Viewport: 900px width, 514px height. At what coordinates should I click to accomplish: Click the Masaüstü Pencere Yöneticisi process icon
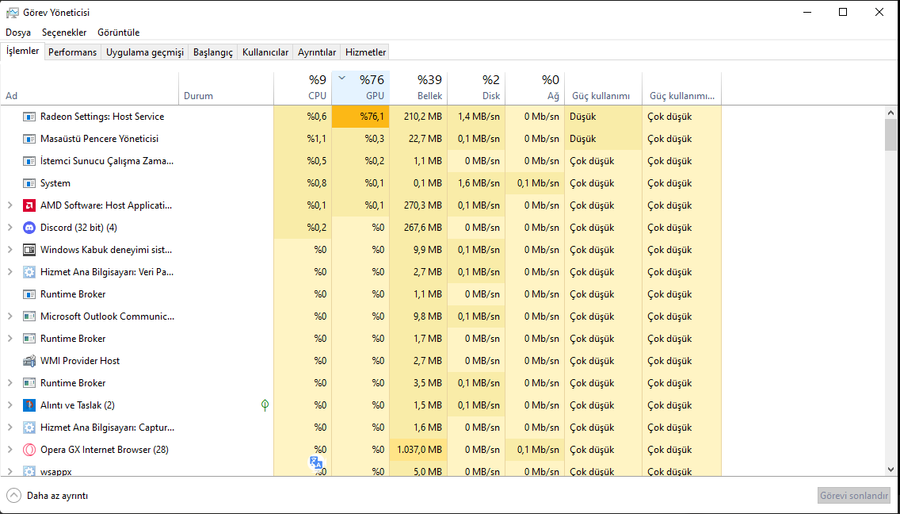[x=29, y=139]
